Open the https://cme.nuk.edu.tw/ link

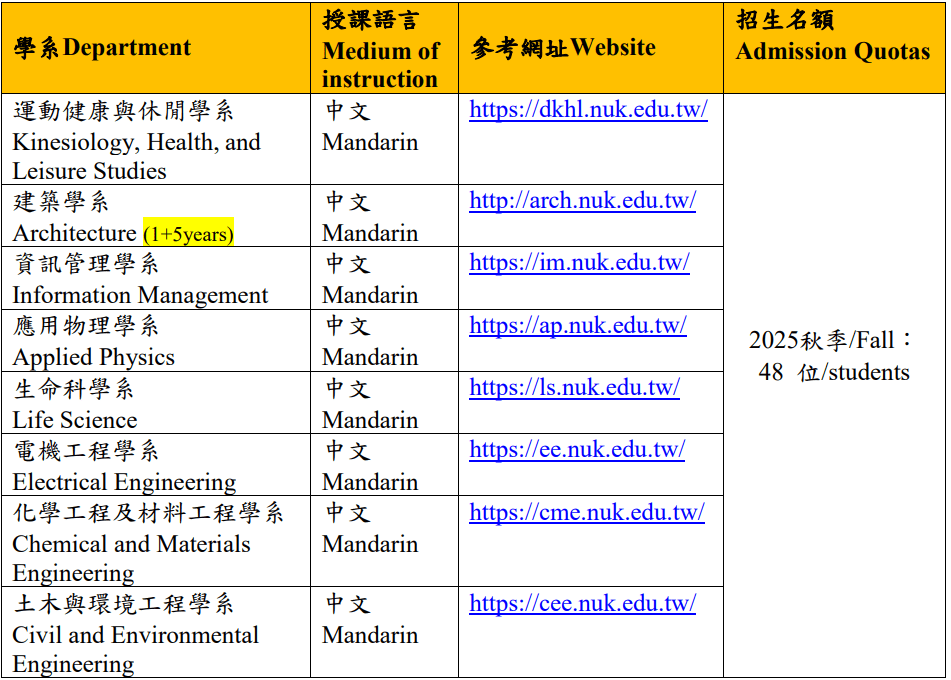tap(586, 513)
